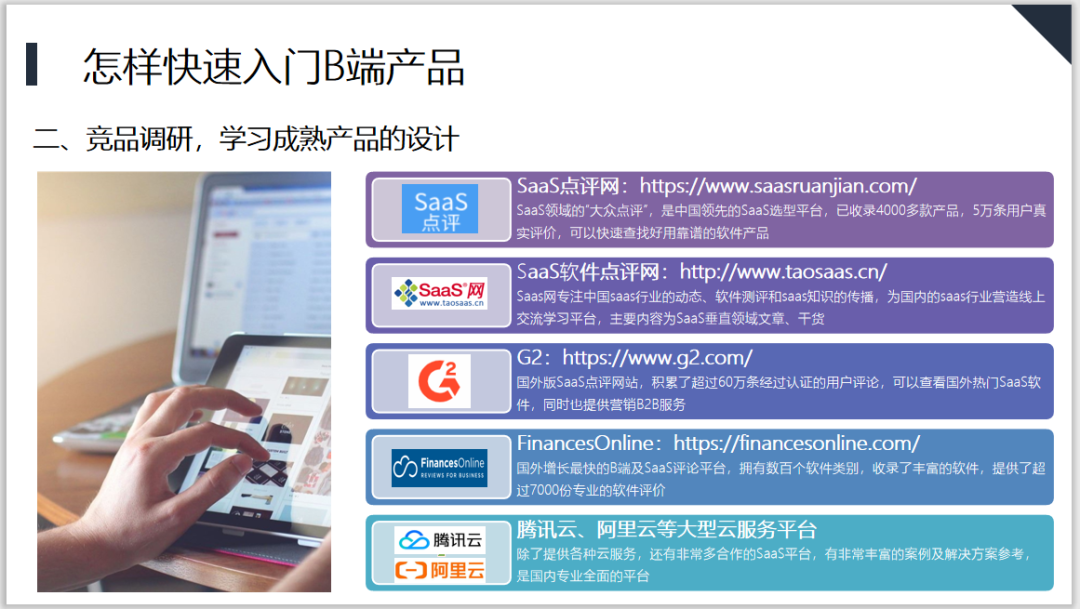
Task: Click the label FinancesOnline：
Action: [590, 443]
